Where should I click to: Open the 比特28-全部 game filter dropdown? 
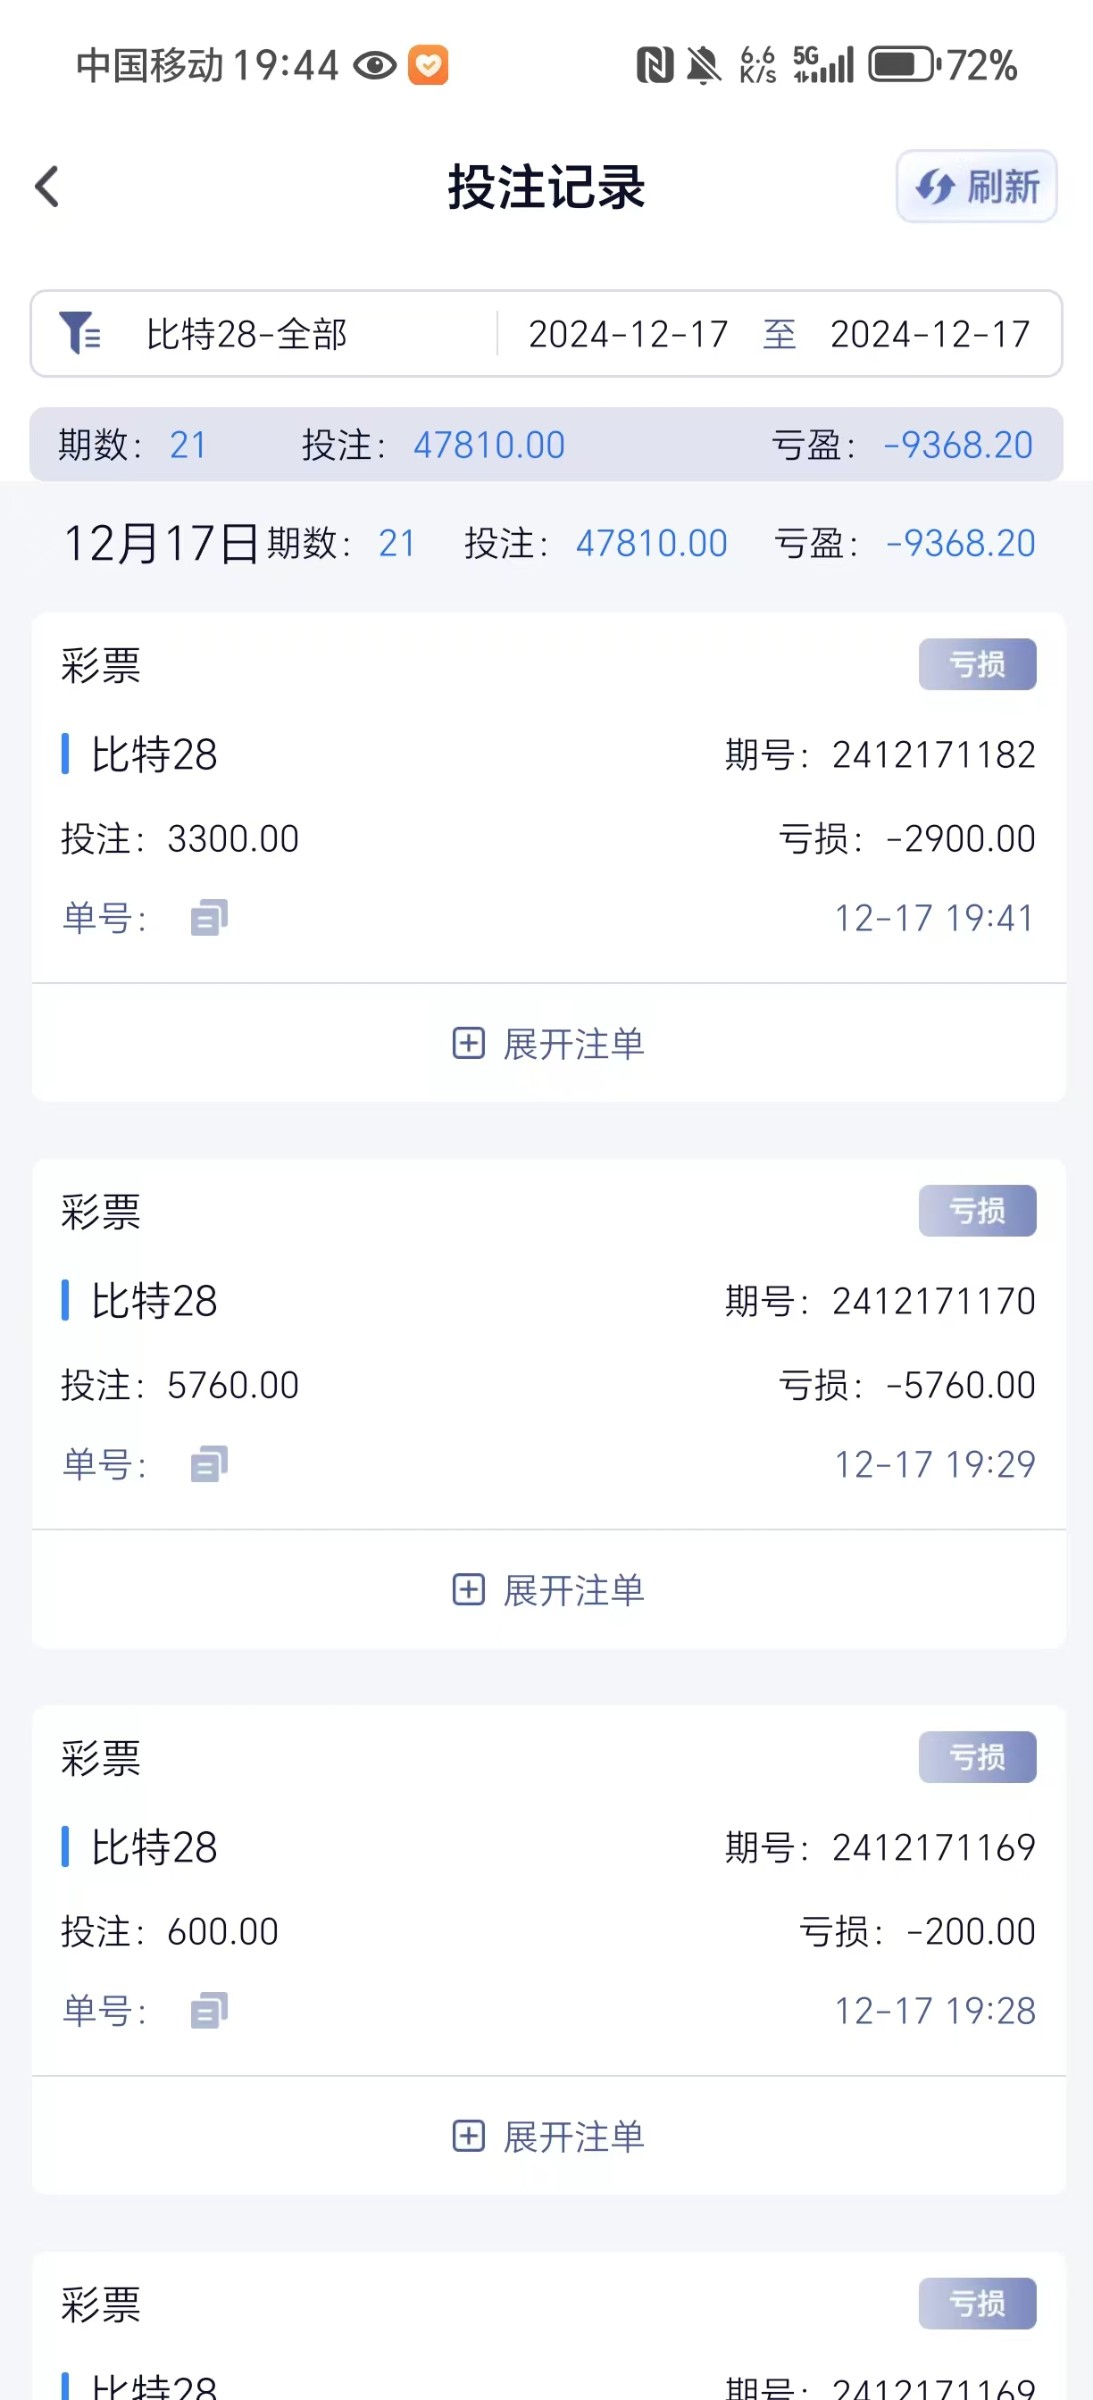click(x=246, y=334)
